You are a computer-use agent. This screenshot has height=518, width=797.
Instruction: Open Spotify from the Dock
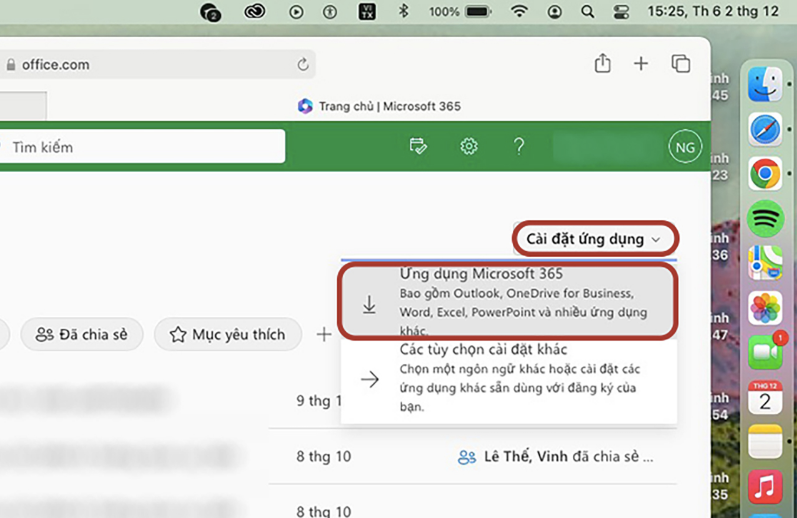[765, 218]
